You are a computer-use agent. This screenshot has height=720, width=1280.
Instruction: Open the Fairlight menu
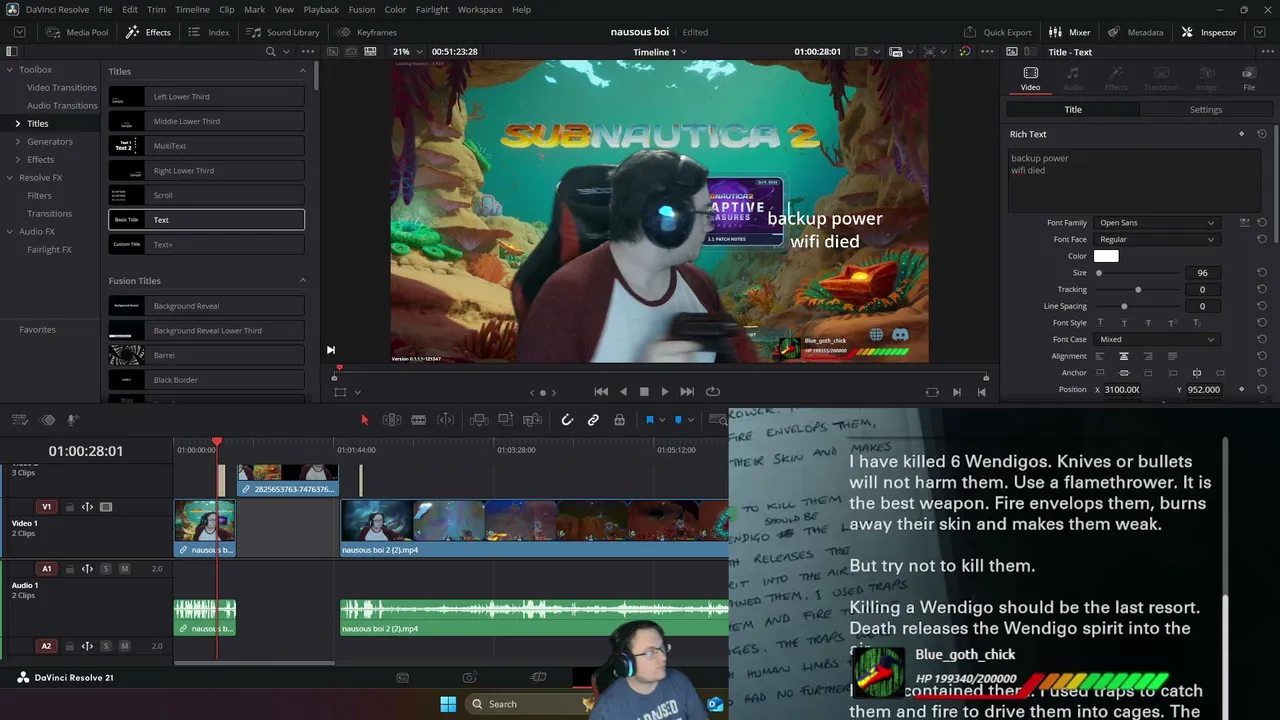[432, 9]
